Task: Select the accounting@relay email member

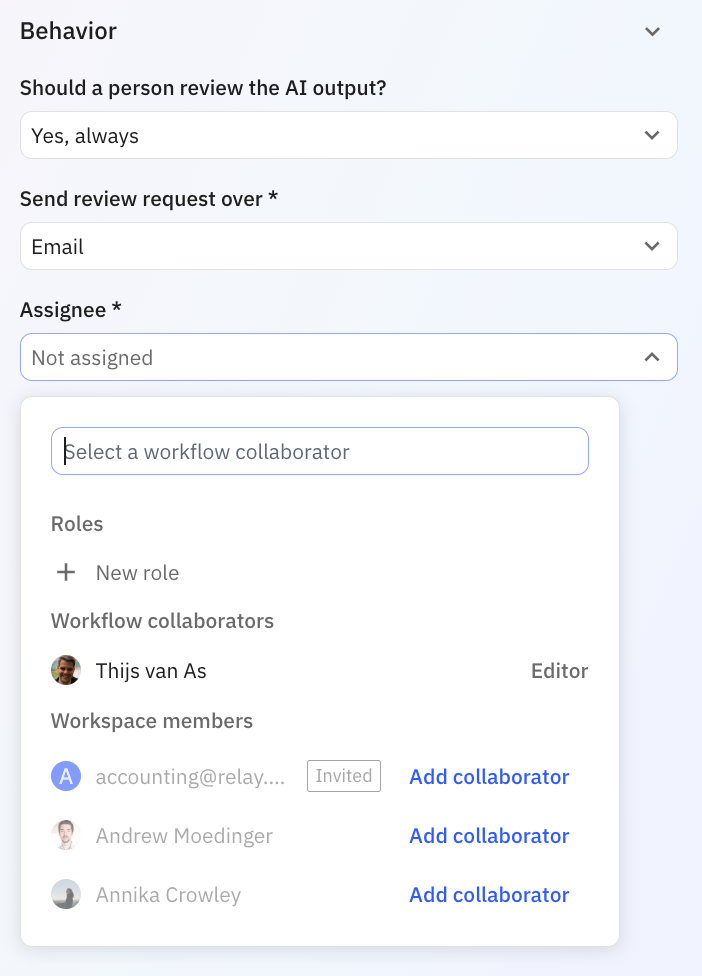Action: 190,777
